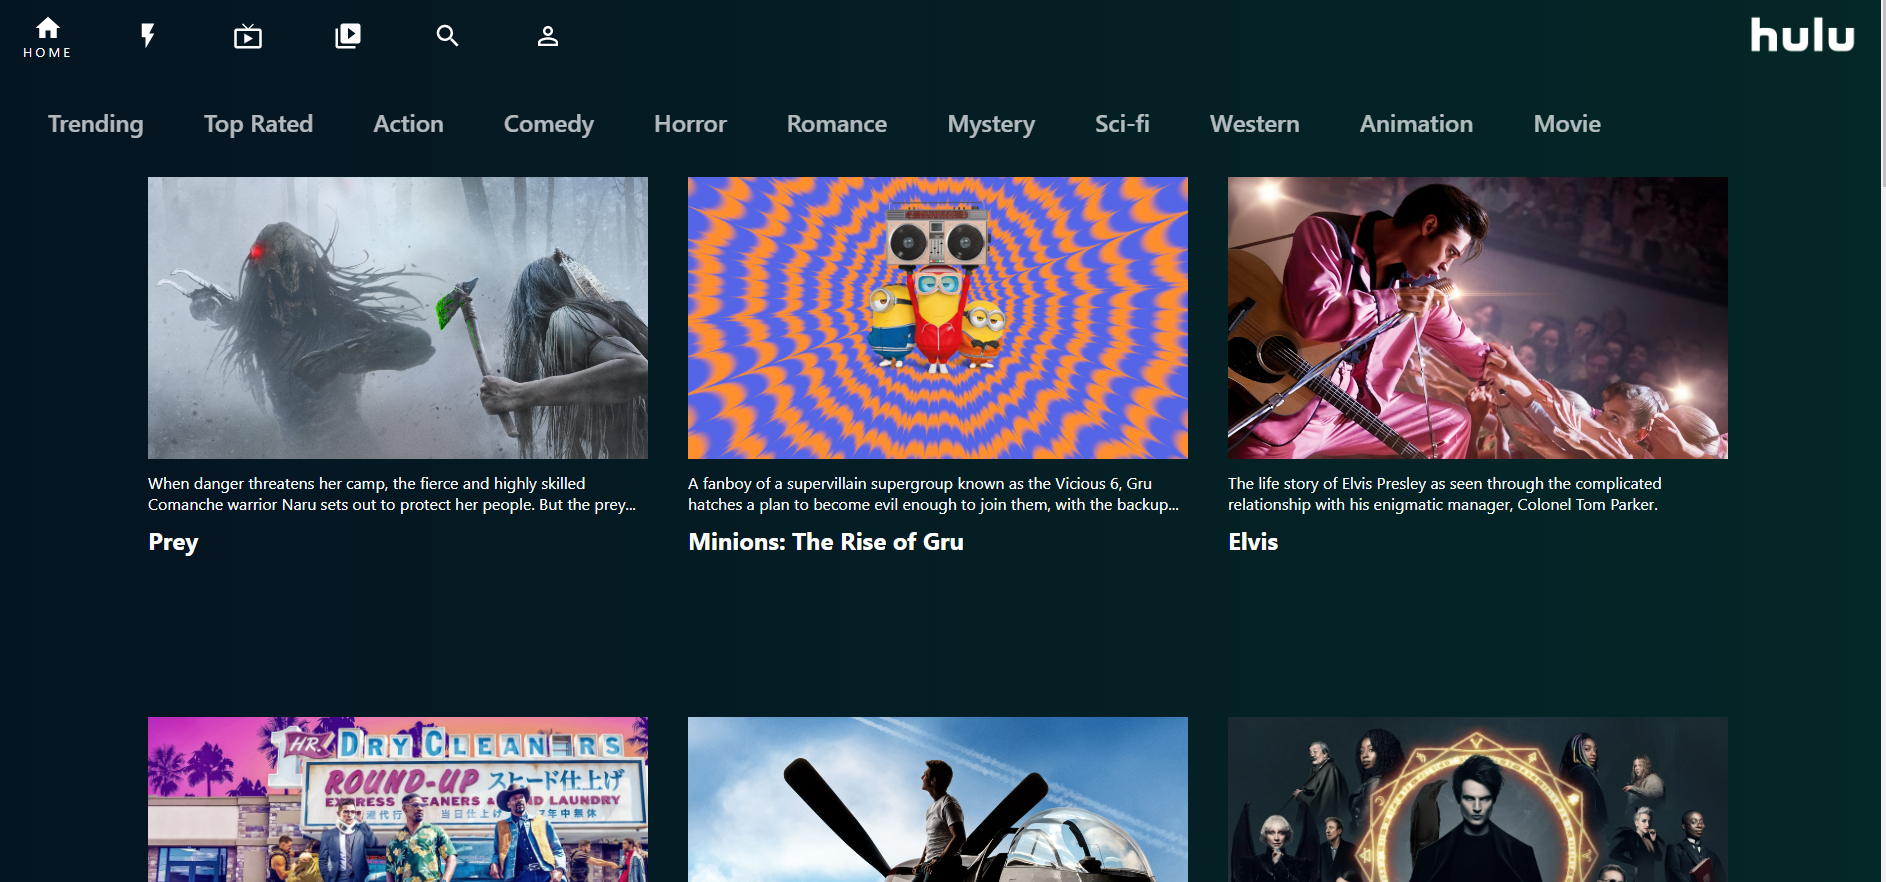Open the Prey movie poster
This screenshot has width=1886, height=882.
click(x=398, y=318)
